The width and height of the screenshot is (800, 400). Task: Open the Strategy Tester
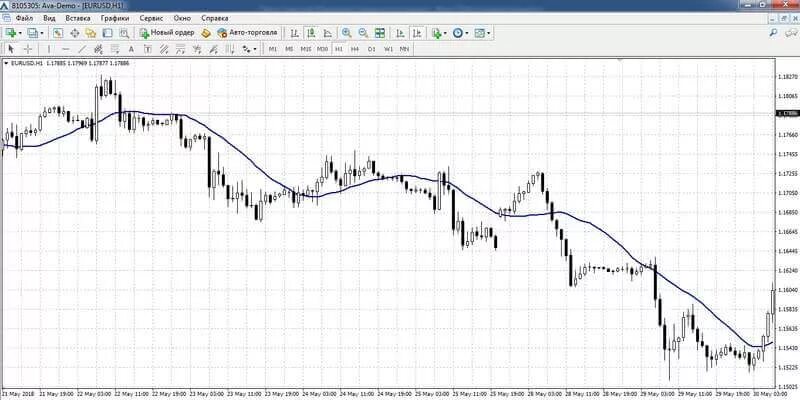tap(124, 33)
